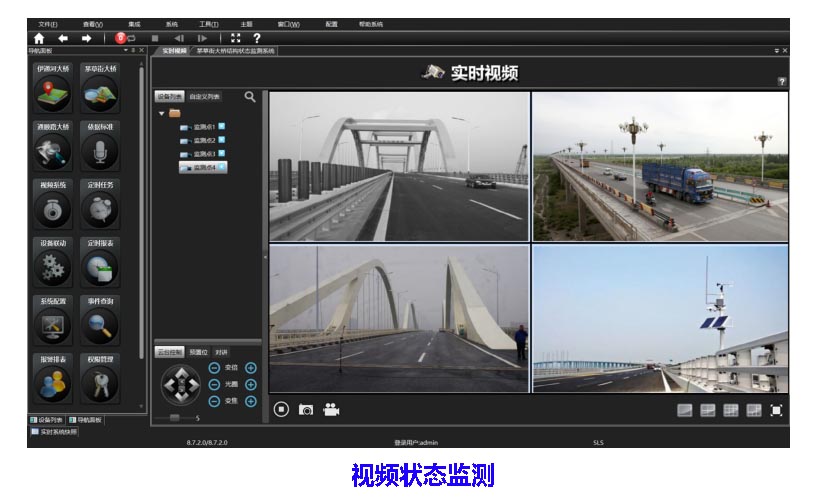The height and width of the screenshot is (501, 817).
Task: Take a snapshot with the camera icon
Action: (x=306, y=409)
